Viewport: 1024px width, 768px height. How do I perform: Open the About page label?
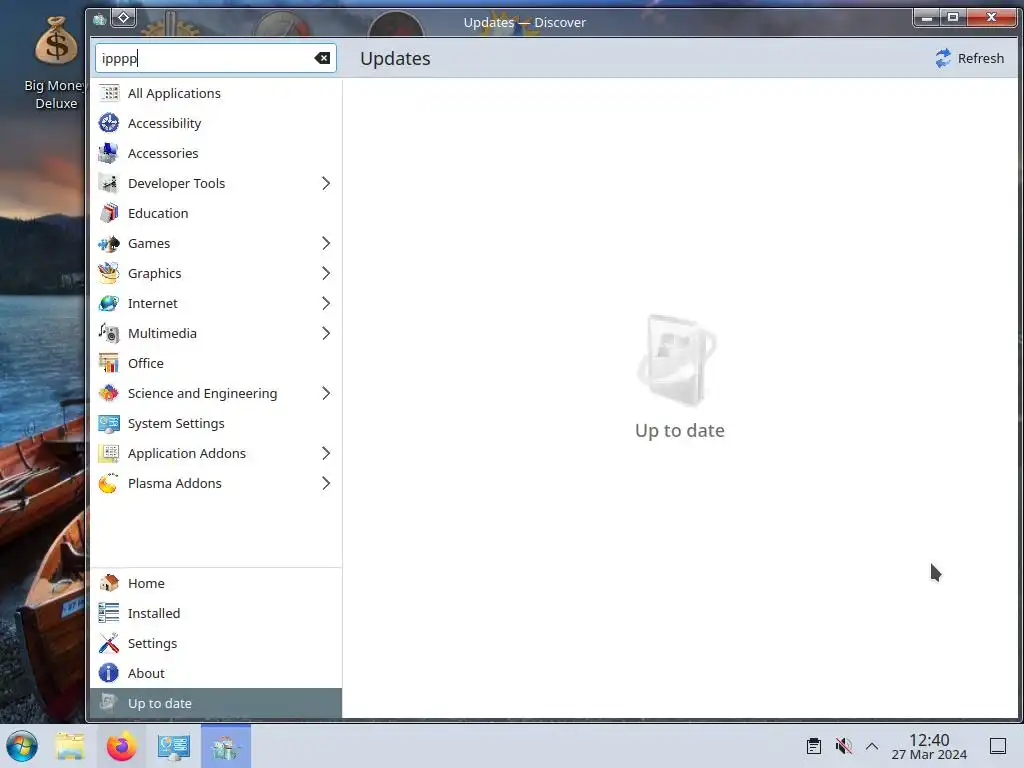(146, 673)
